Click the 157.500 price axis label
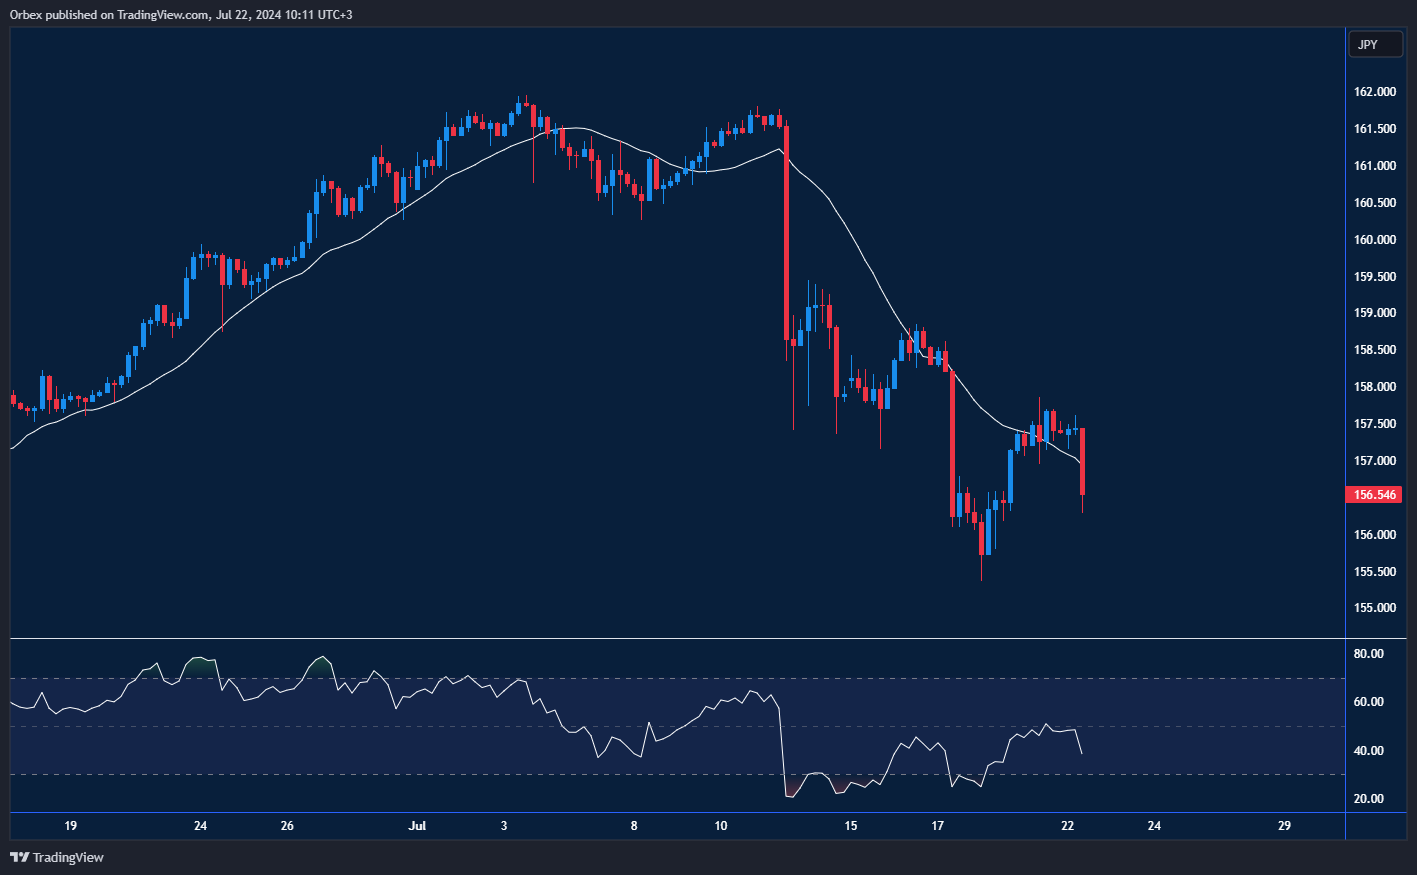This screenshot has width=1417, height=875. pos(1375,424)
